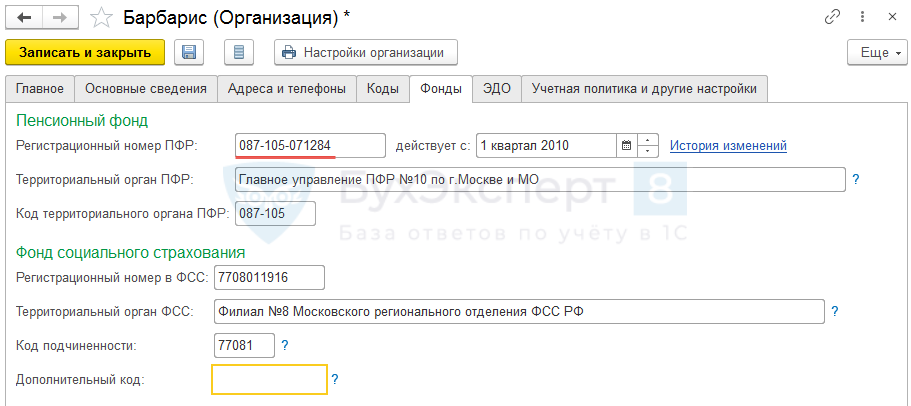The image size is (911, 406).
Task: Open the document list icon next to save
Action: click(238, 52)
